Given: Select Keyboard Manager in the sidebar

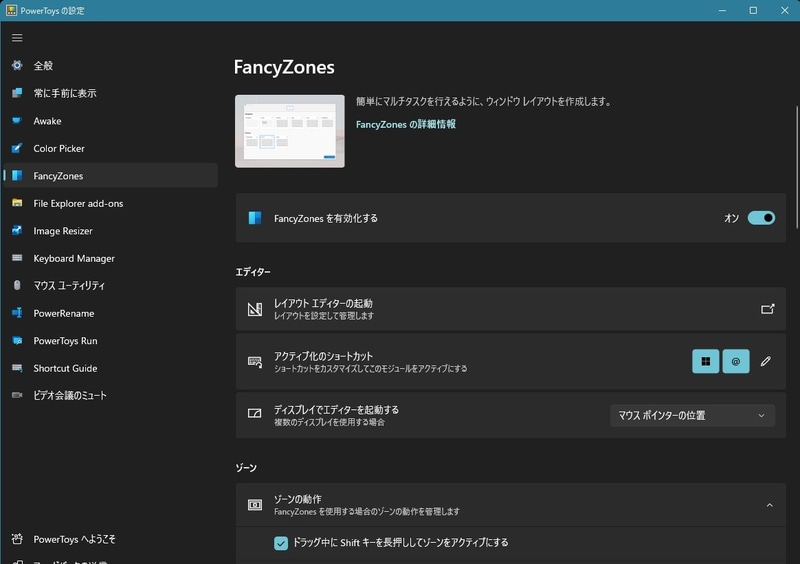Looking at the screenshot, I should (111, 258).
